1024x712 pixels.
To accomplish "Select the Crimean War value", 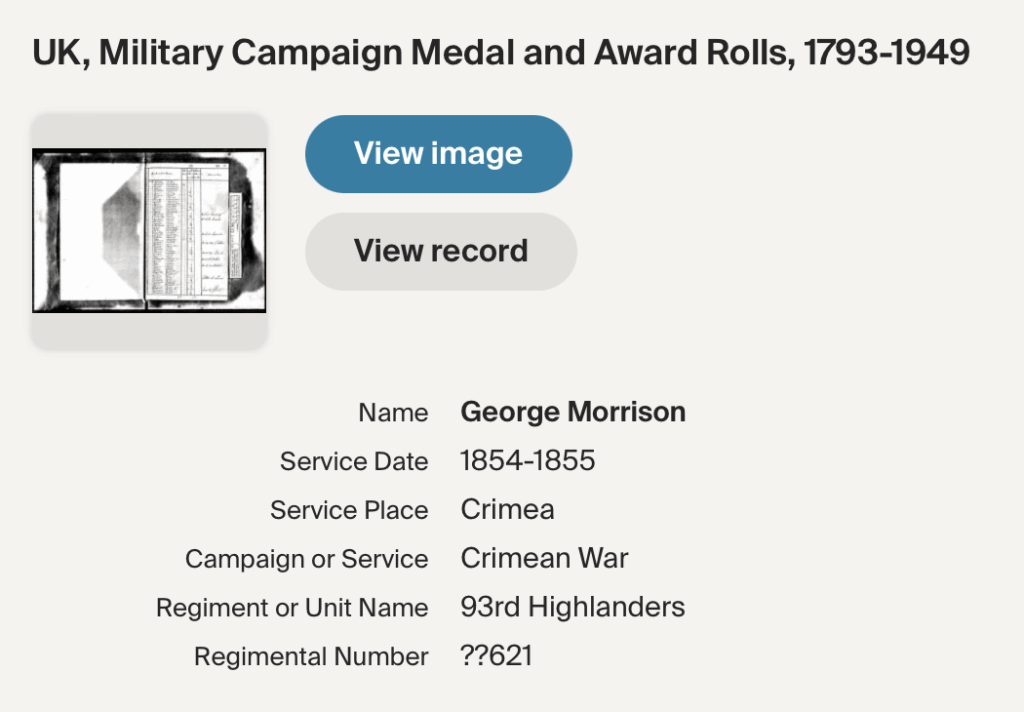I will (544, 558).
